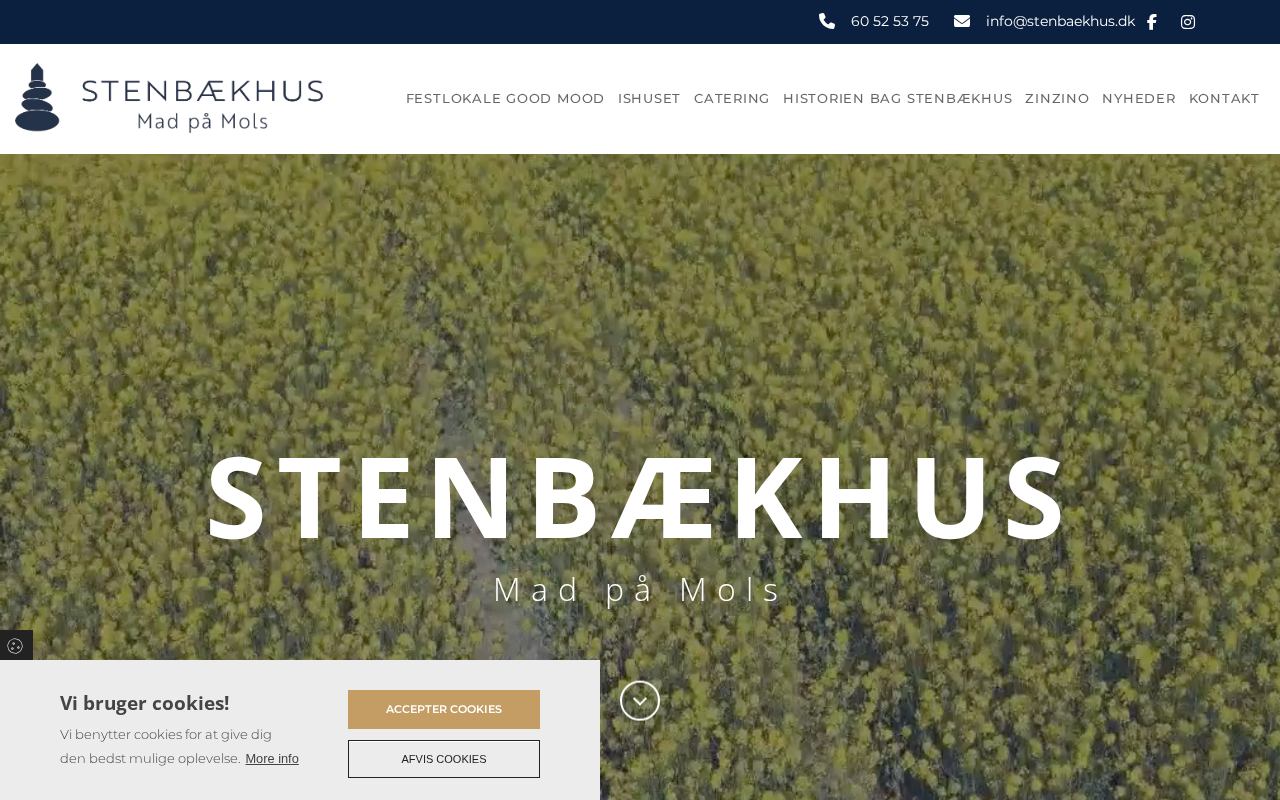Viewport: 1280px width, 800px height.
Task: Open the Kontakt menu item
Action: point(1224,98)
